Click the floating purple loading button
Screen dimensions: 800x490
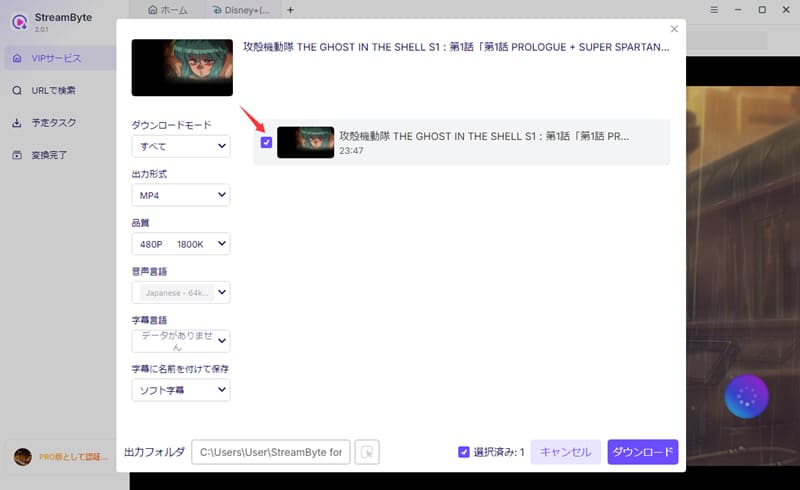click(x=746, y=397)
